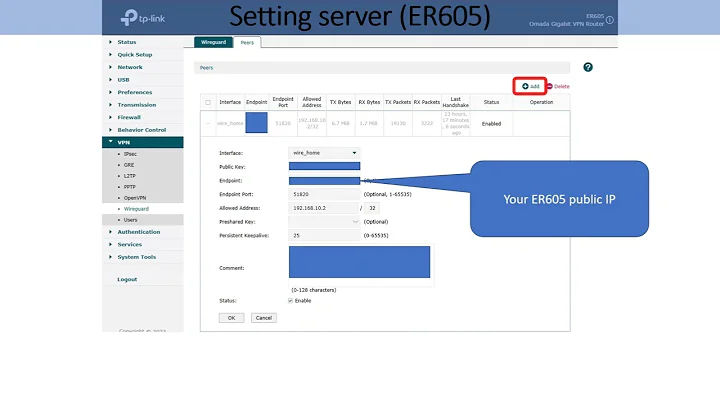Image resolution: width=720 pixels, height=404 pixels.
Task: Open the Wireguard submenu item
Action: point(136,209)
